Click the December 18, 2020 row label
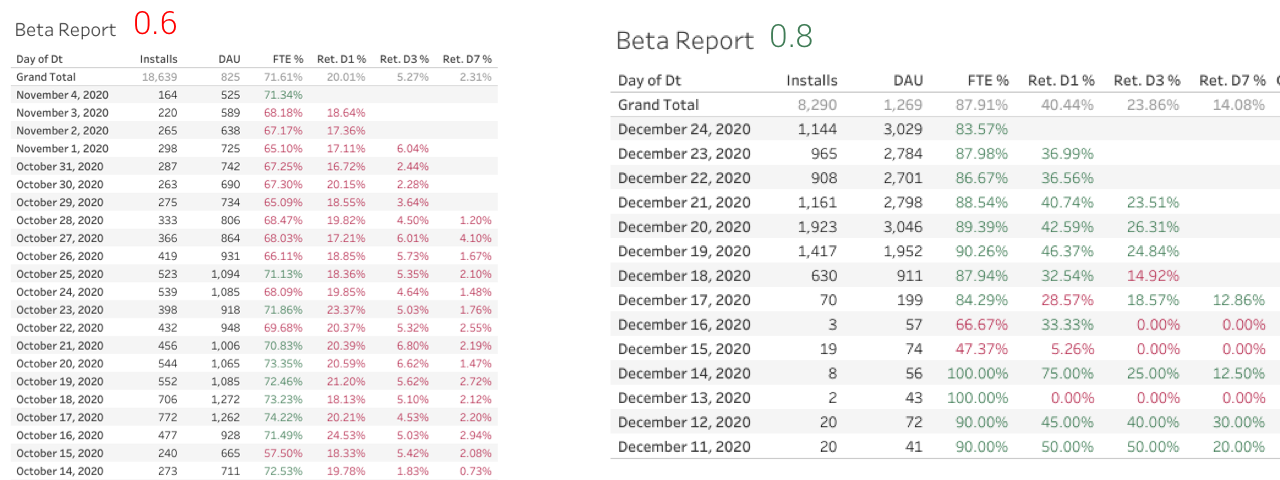 pyautogui.click(x=684, y=276)
